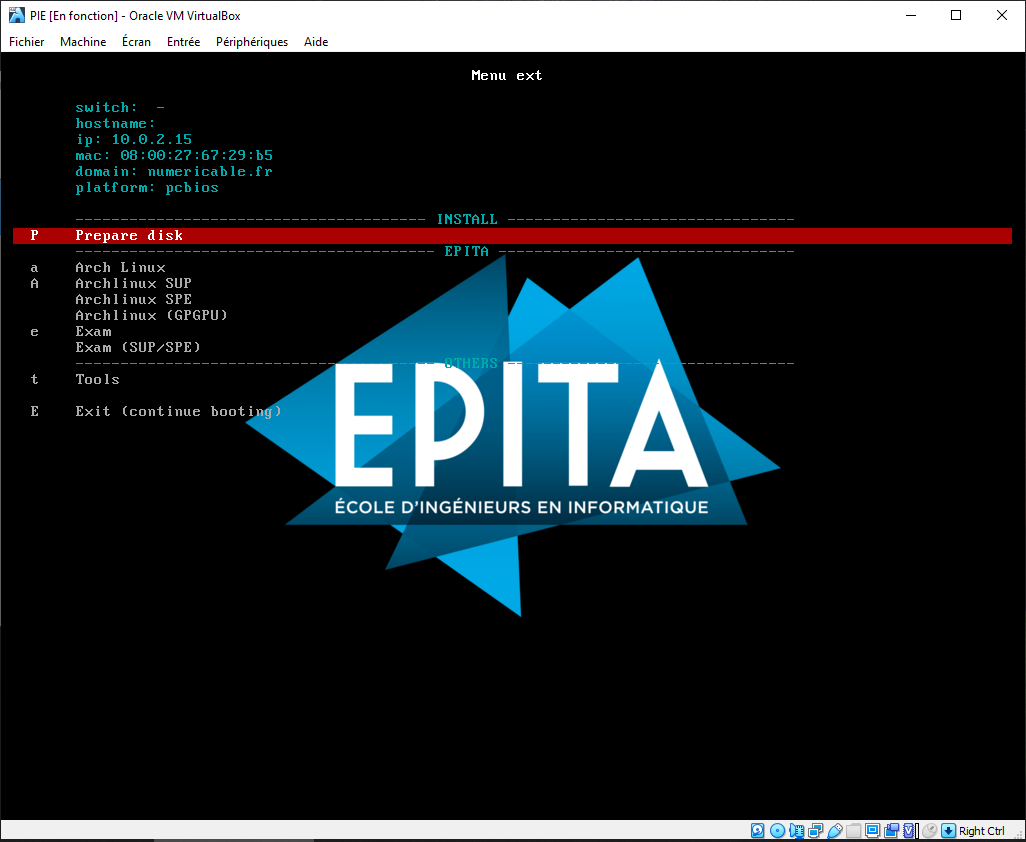Click the keyboard capture arrow icon
The width and height of the screenshot is (1026, 842).
coord(948,831)
